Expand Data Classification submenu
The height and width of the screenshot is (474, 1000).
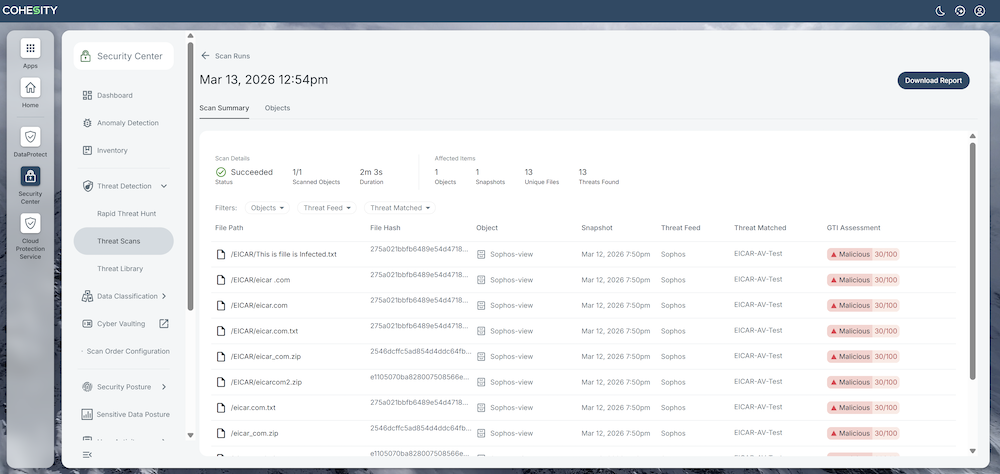click(164, 296)
